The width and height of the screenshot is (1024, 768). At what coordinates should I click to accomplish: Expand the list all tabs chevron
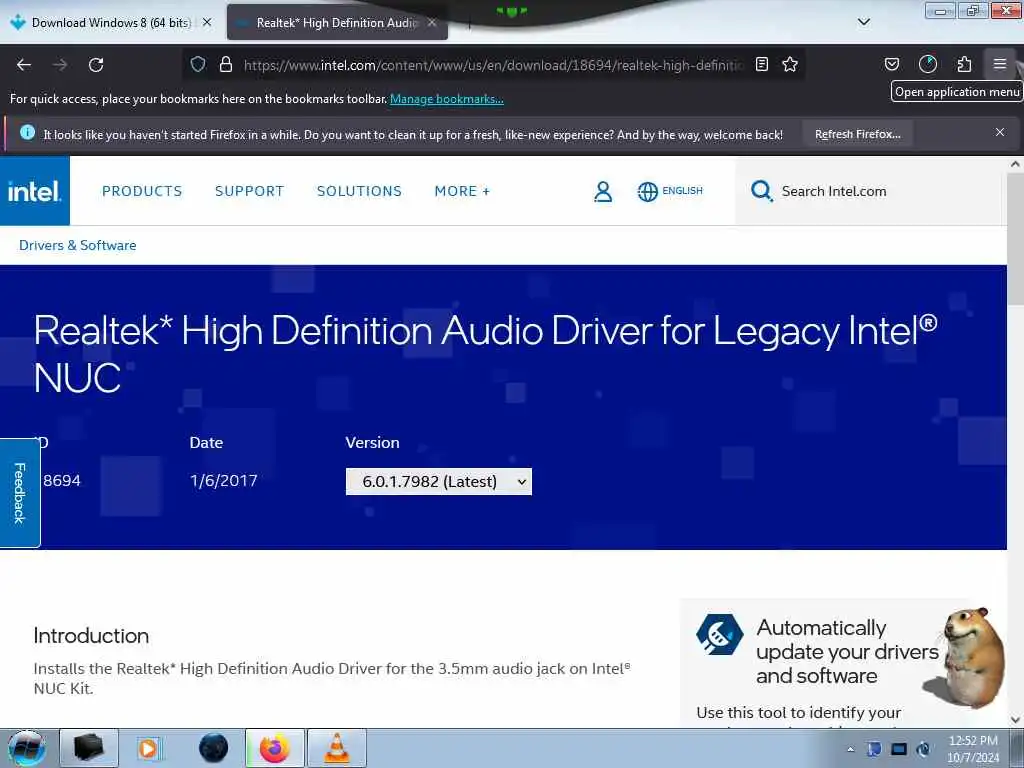[x=863, y=22]
